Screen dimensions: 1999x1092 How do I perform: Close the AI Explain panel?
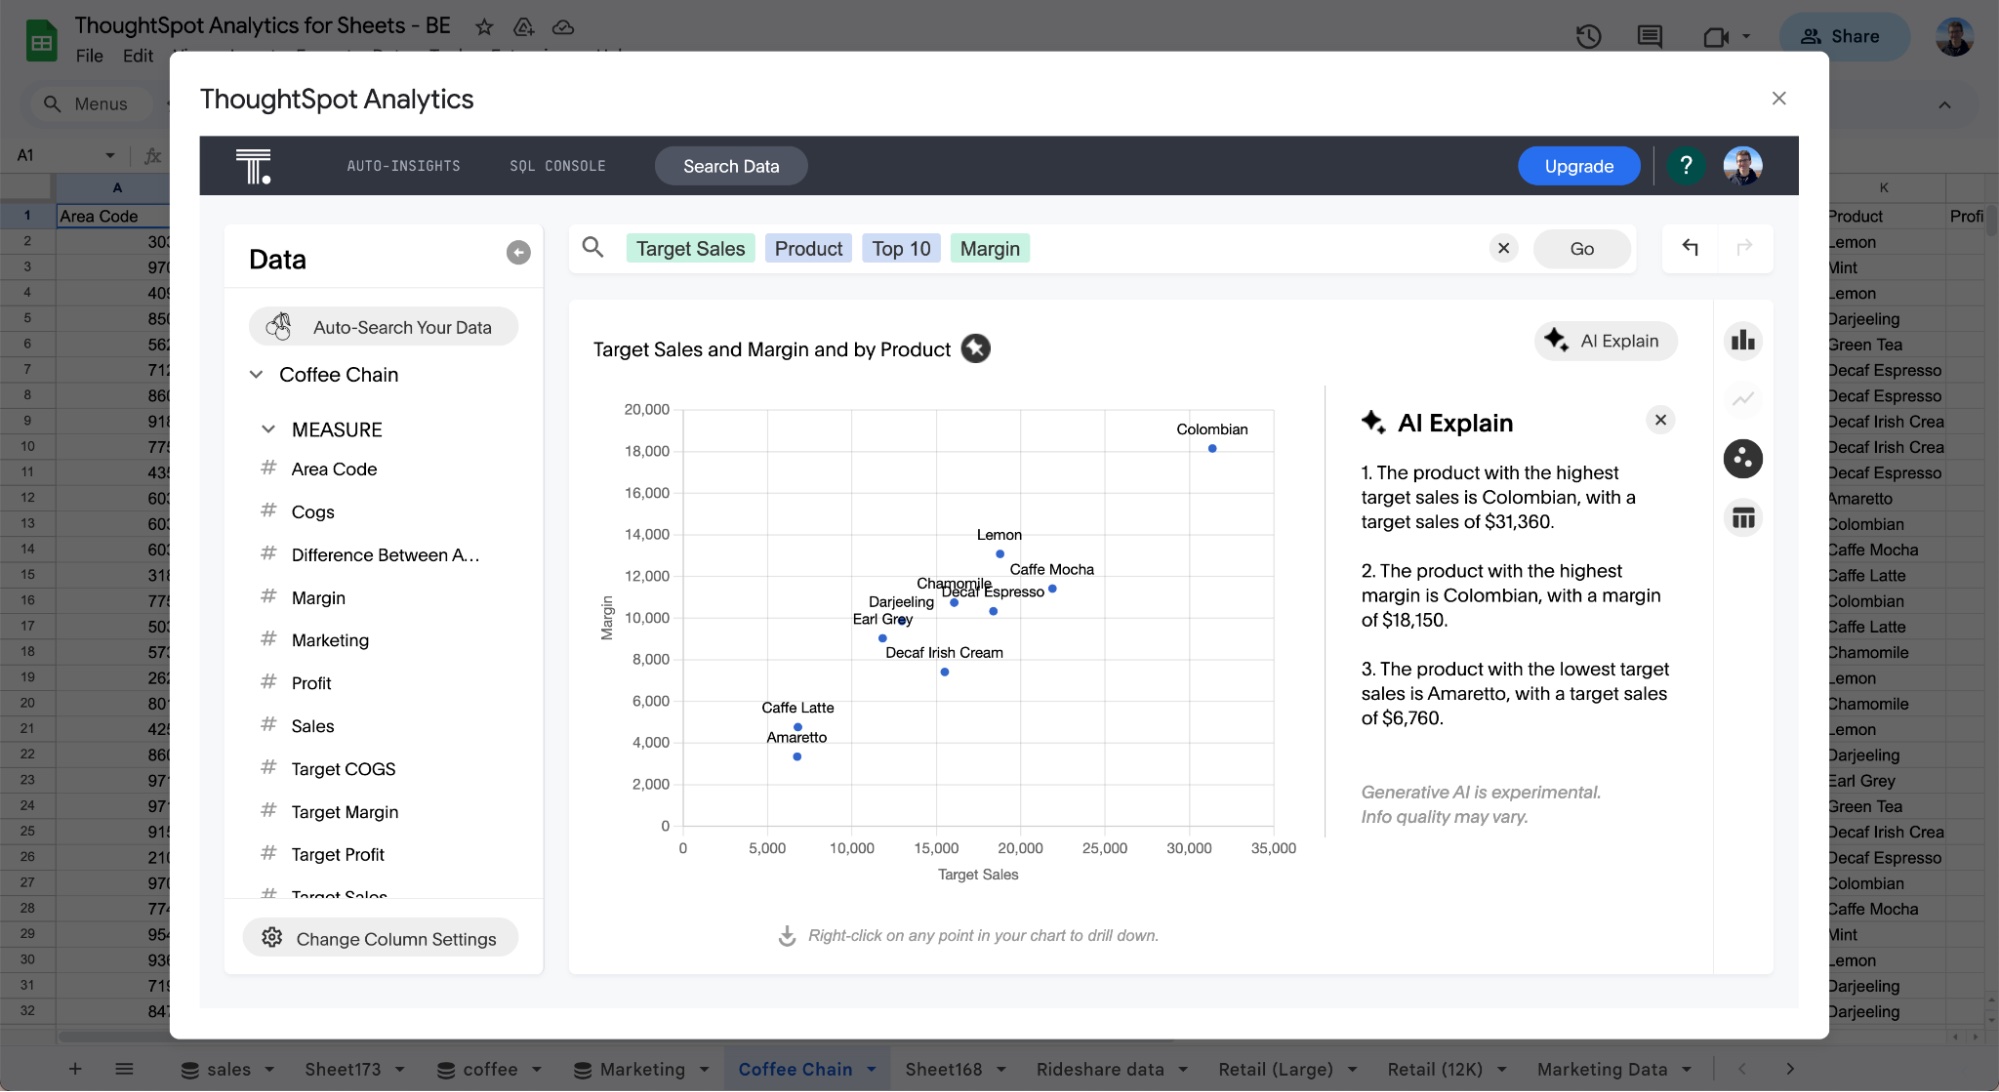(1660, 420)
